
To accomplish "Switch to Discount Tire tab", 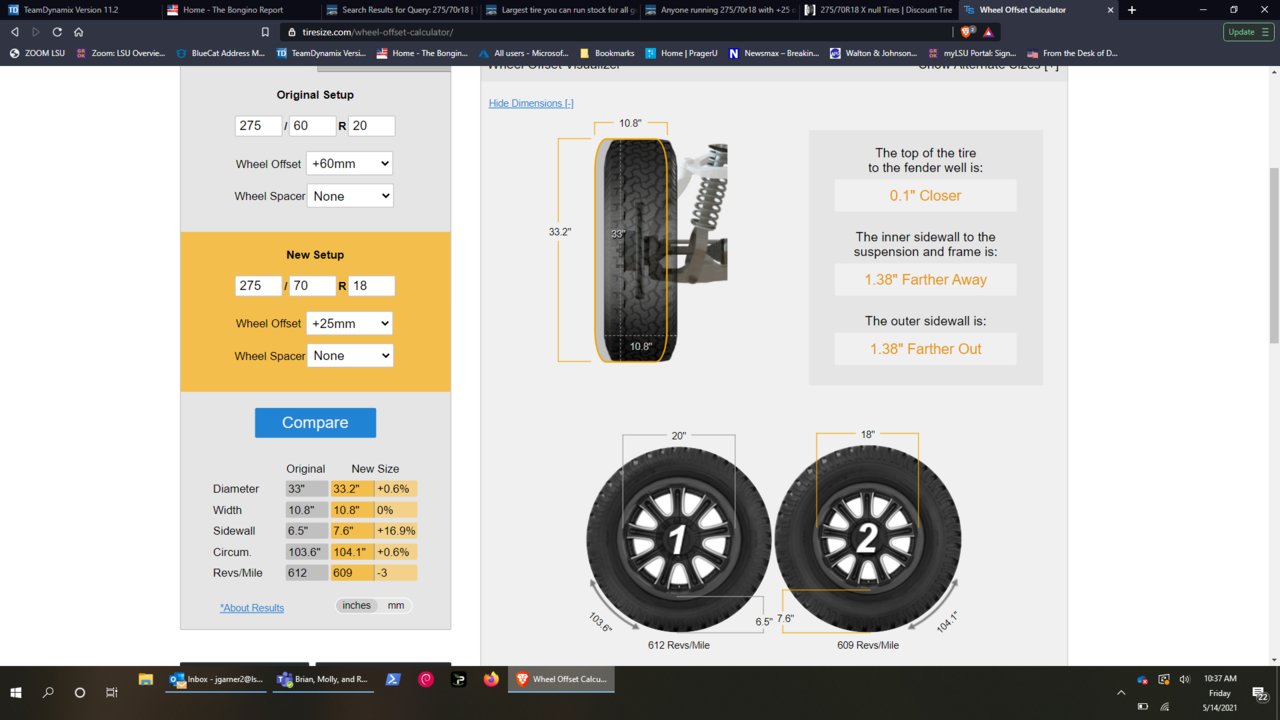I will (x=880, y=10).
